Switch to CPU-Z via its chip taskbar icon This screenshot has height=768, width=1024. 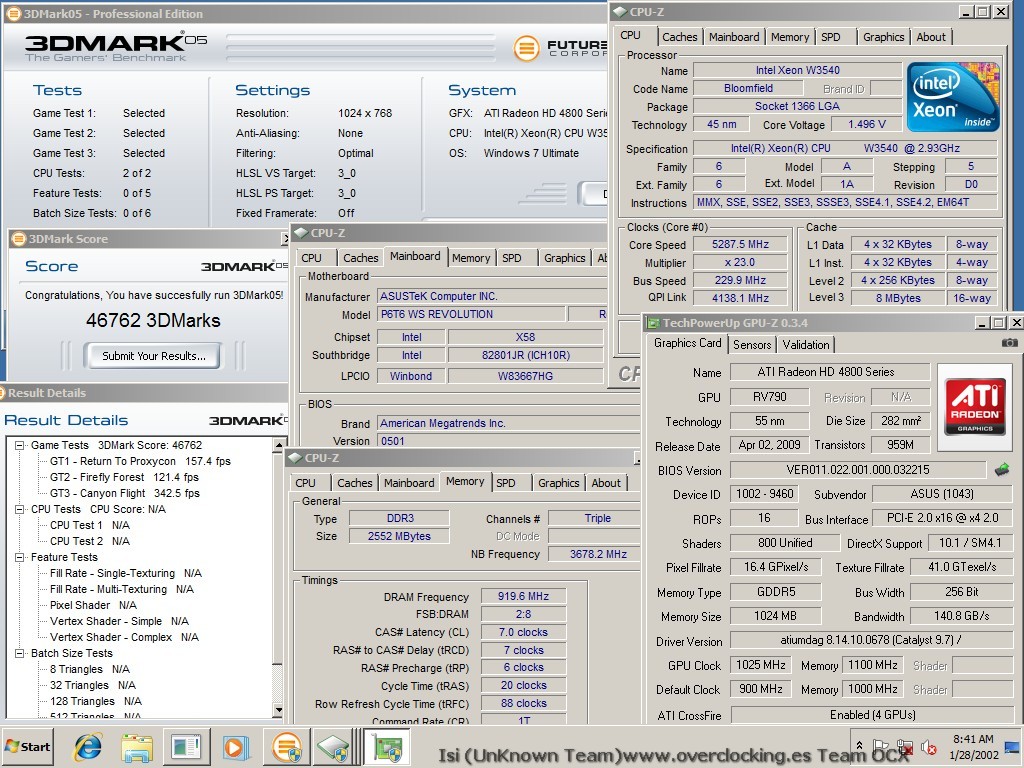pyautogui.click(x=336, y=747)
